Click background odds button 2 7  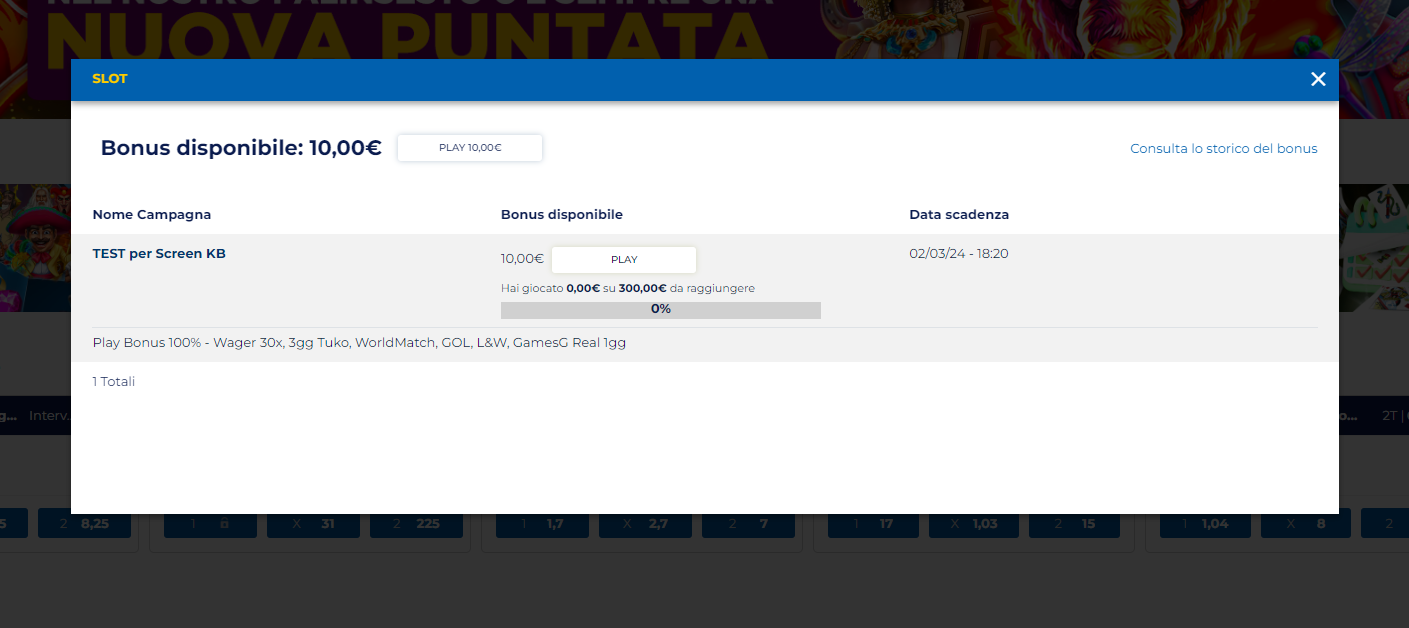pos(748,523)
